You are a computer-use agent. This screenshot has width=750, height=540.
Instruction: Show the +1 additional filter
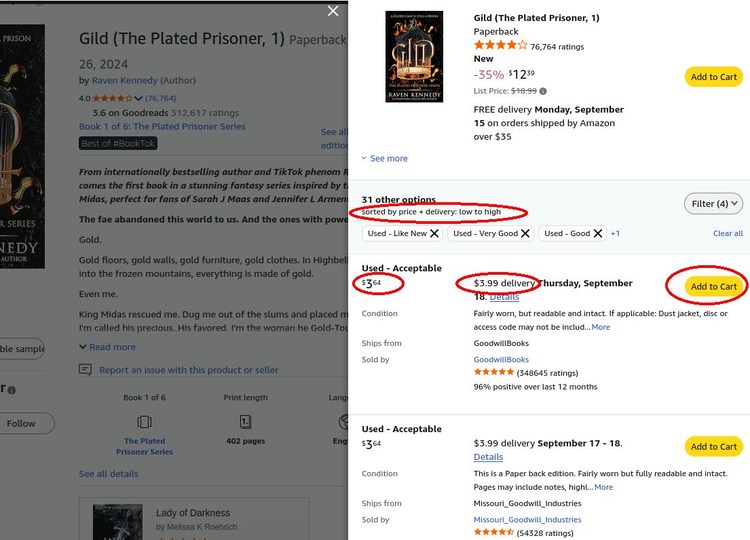[615, 233]
